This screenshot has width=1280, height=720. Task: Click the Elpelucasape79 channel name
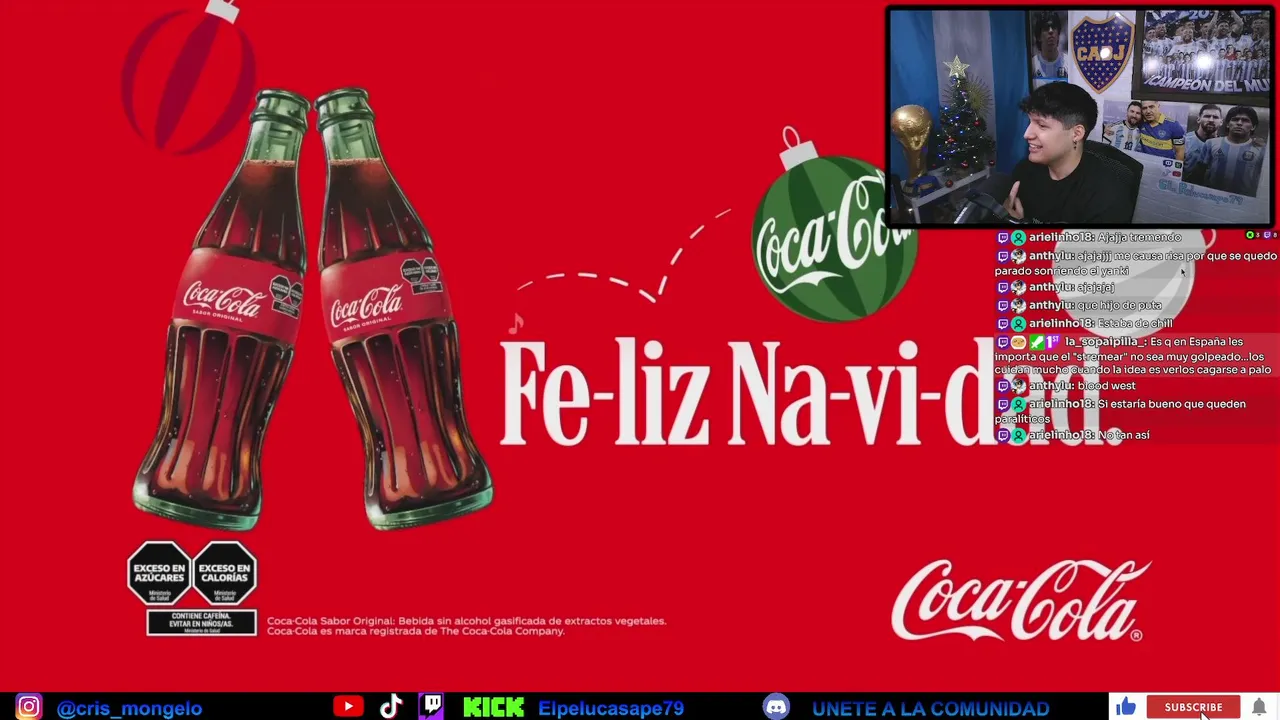point(611,708)
